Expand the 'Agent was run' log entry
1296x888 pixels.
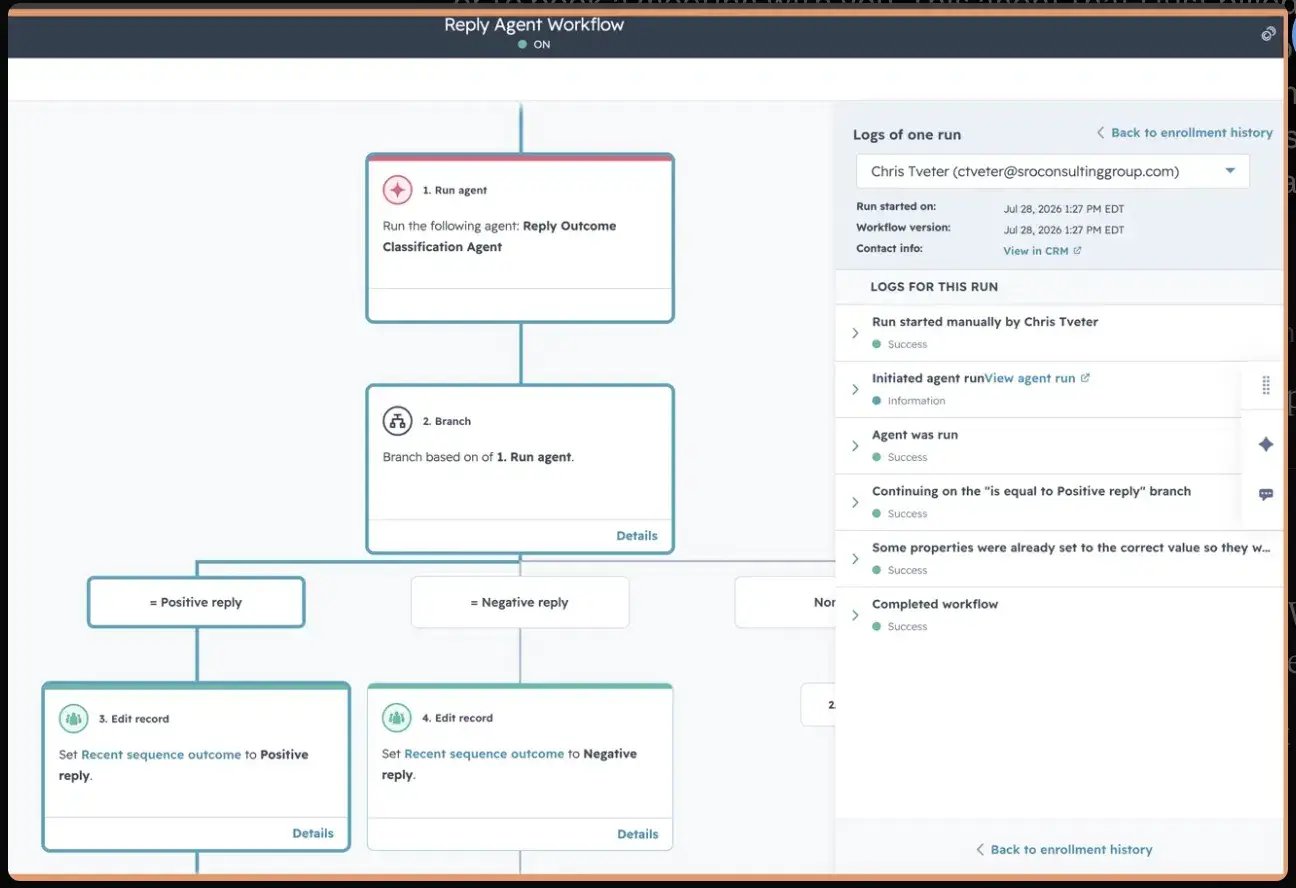tap(855, 446)
